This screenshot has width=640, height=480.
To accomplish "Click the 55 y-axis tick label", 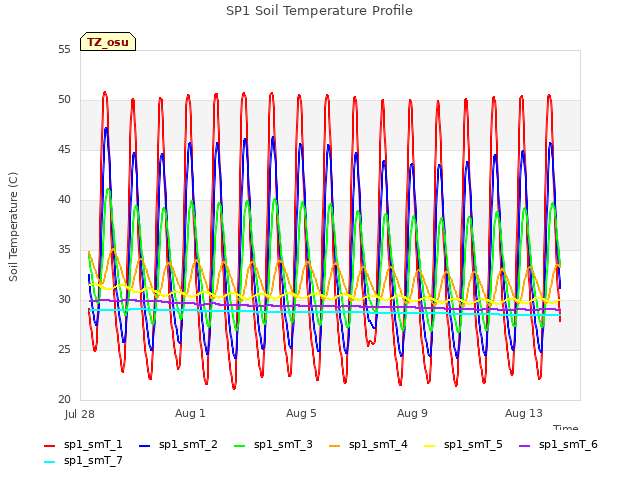I will [64, 50].
